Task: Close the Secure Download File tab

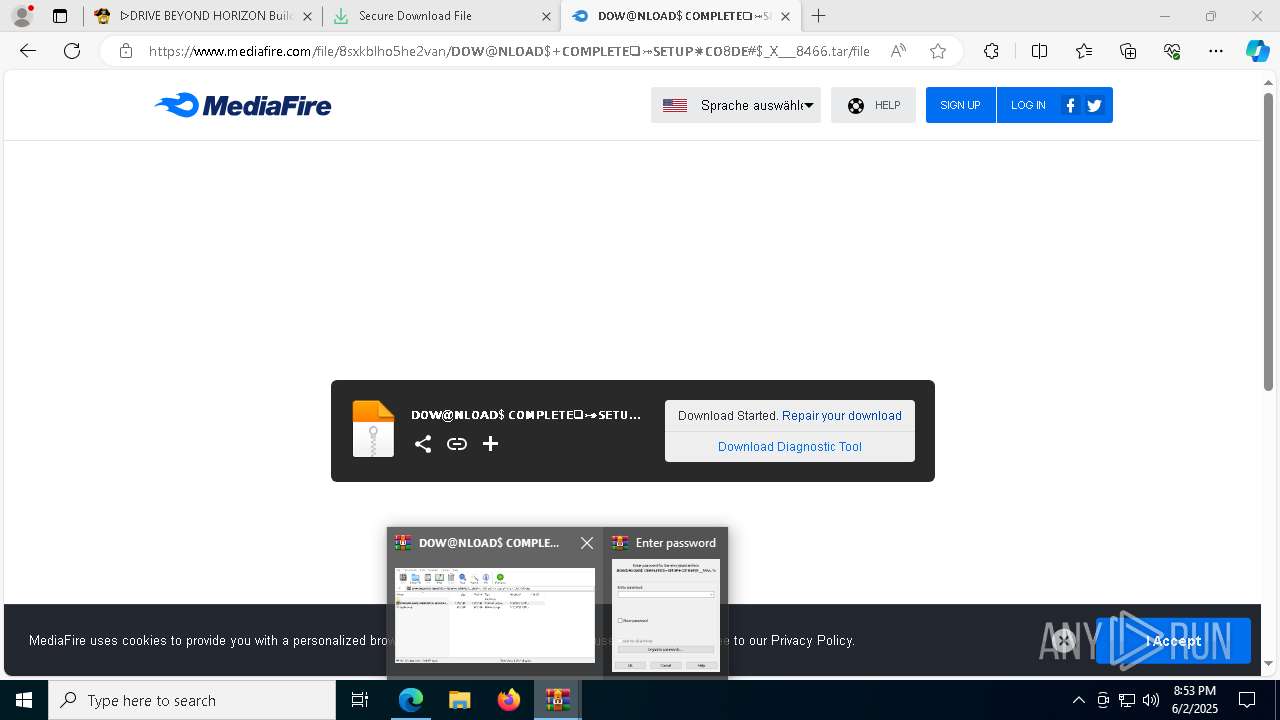Action: (546, 16)
